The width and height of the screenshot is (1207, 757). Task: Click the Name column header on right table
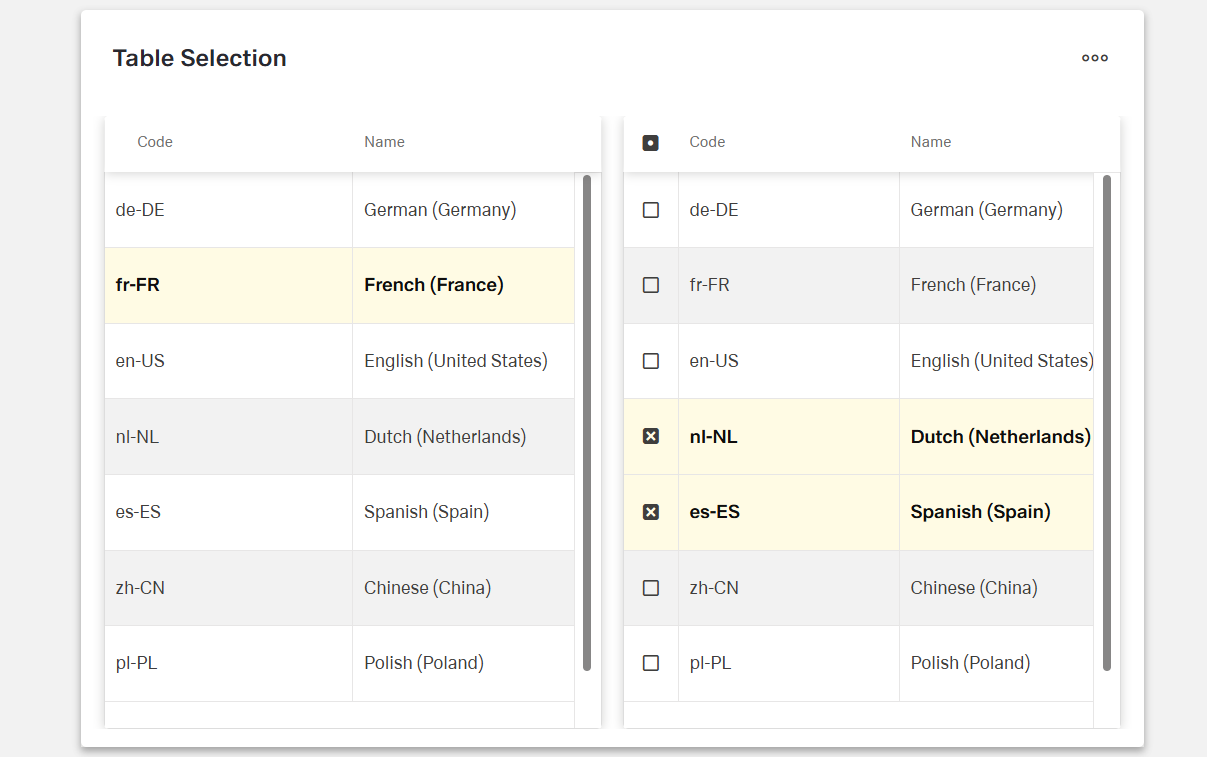pos(931,142)
